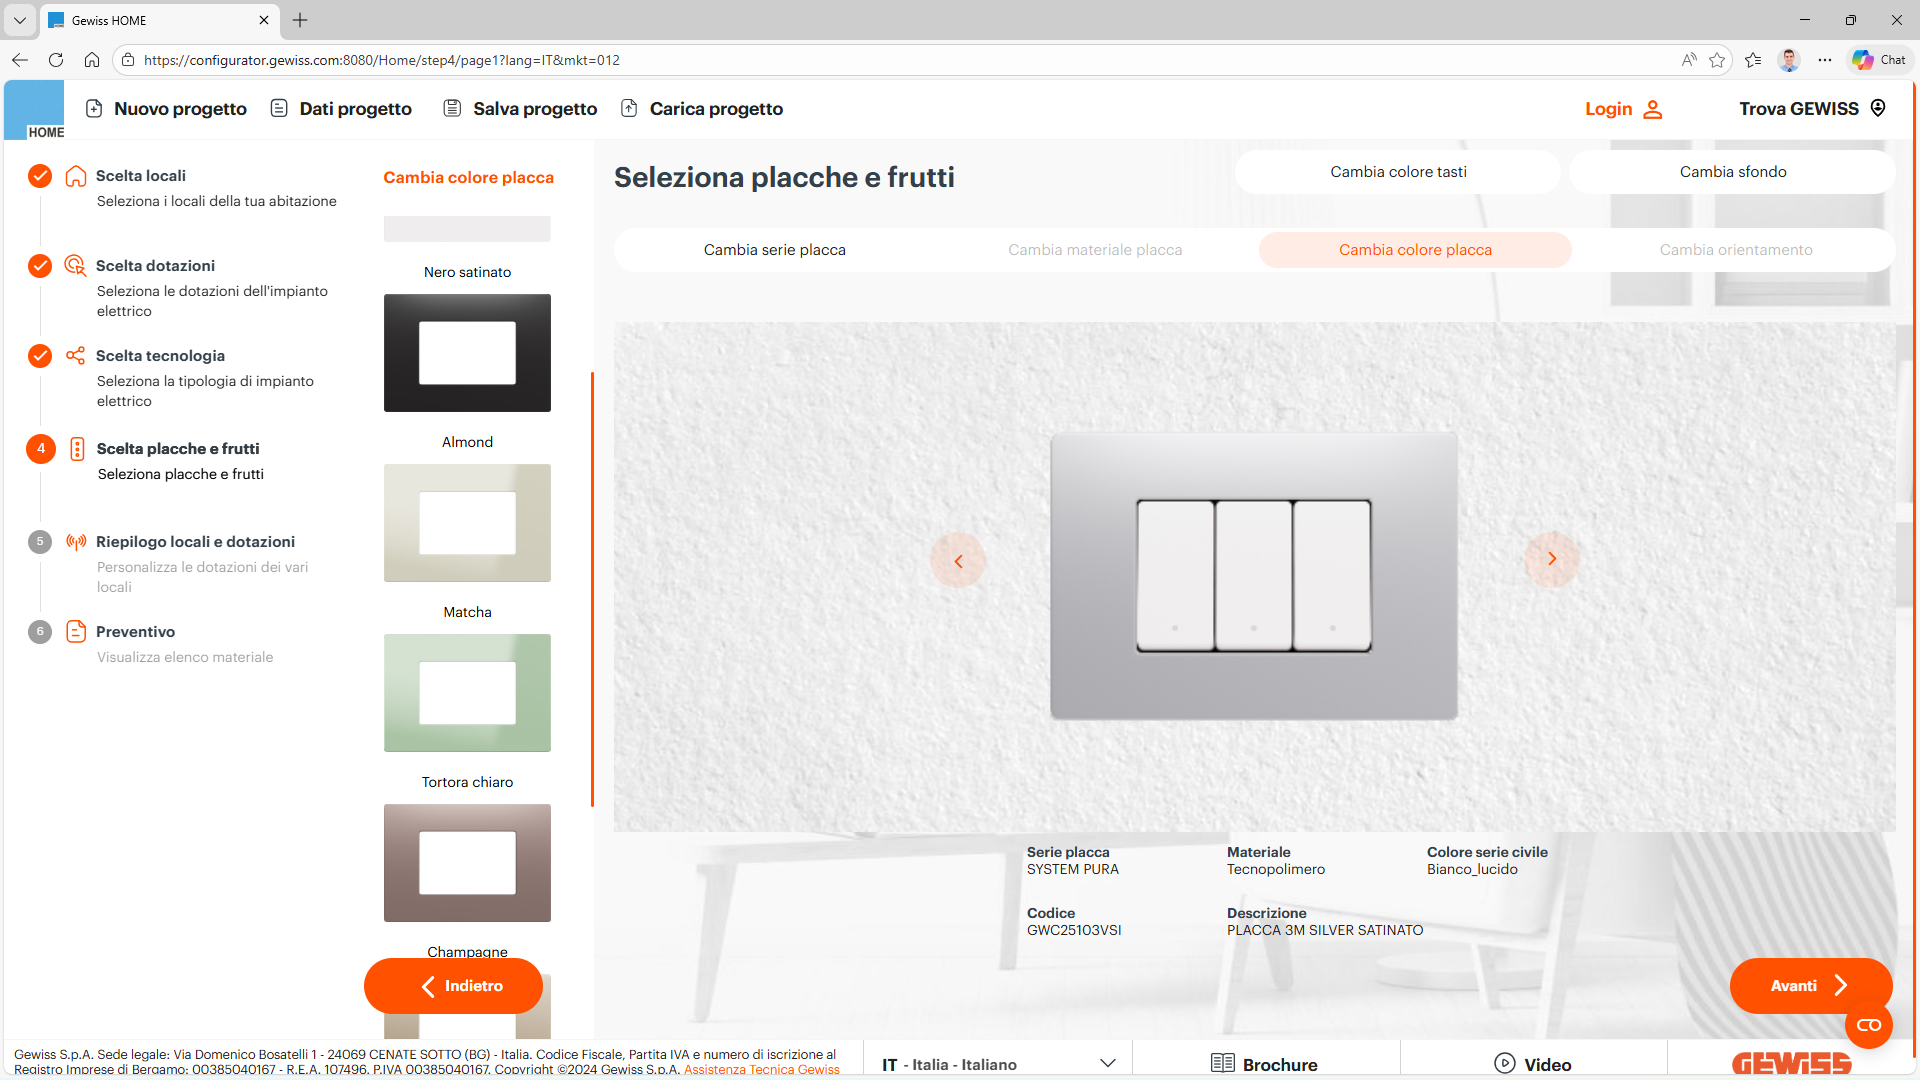Switch to the Cambia serie placca tab

point(775,249)
